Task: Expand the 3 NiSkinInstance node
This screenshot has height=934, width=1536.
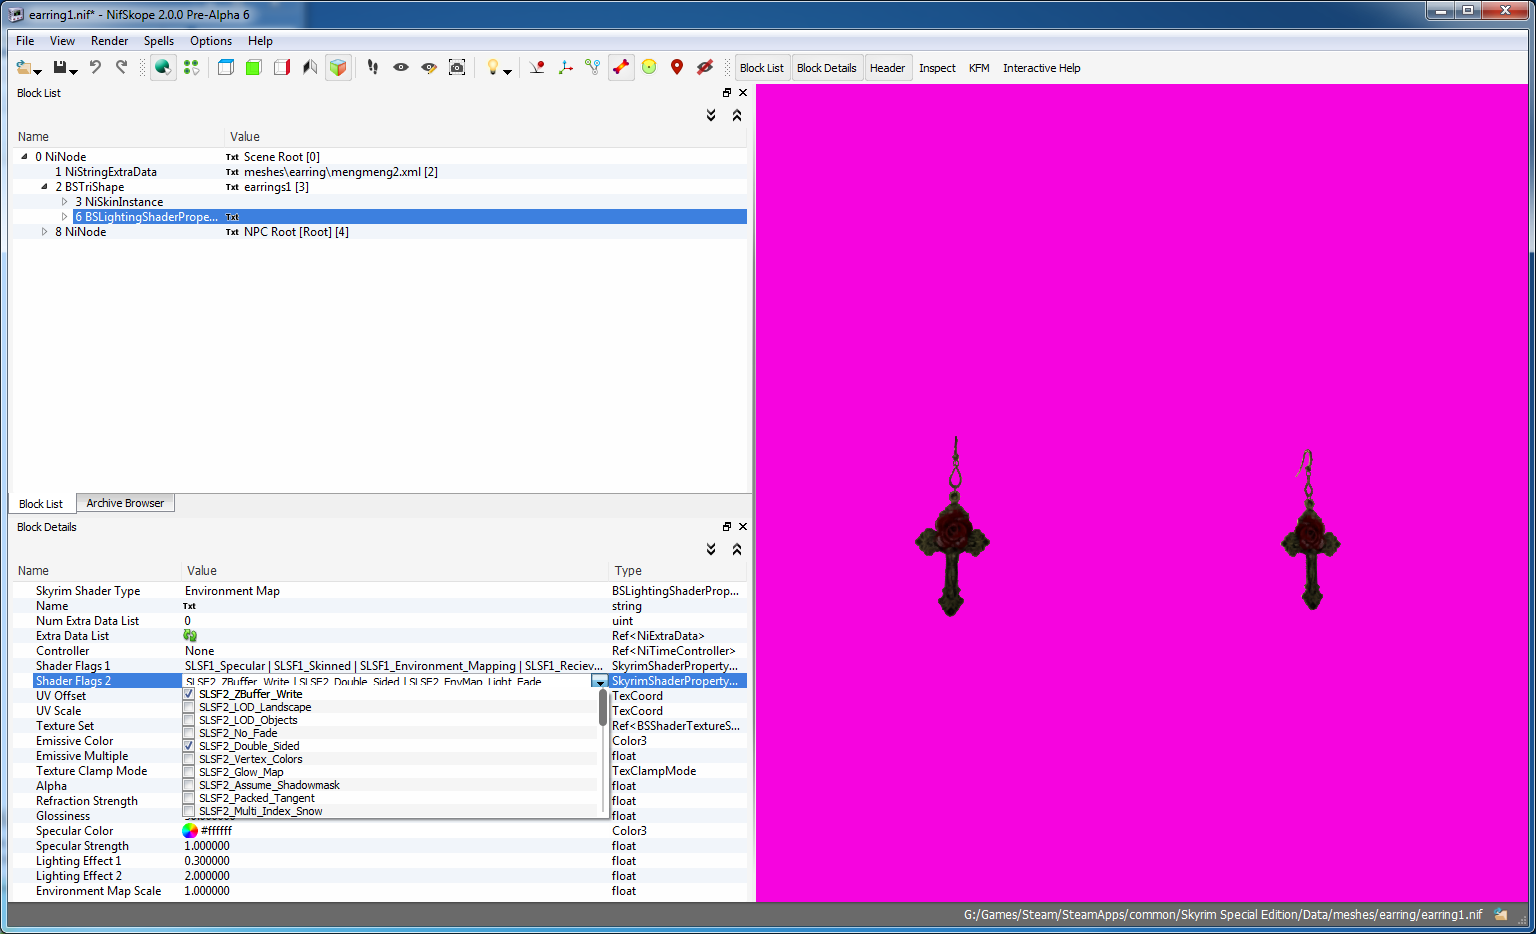Action: (64, 202)
